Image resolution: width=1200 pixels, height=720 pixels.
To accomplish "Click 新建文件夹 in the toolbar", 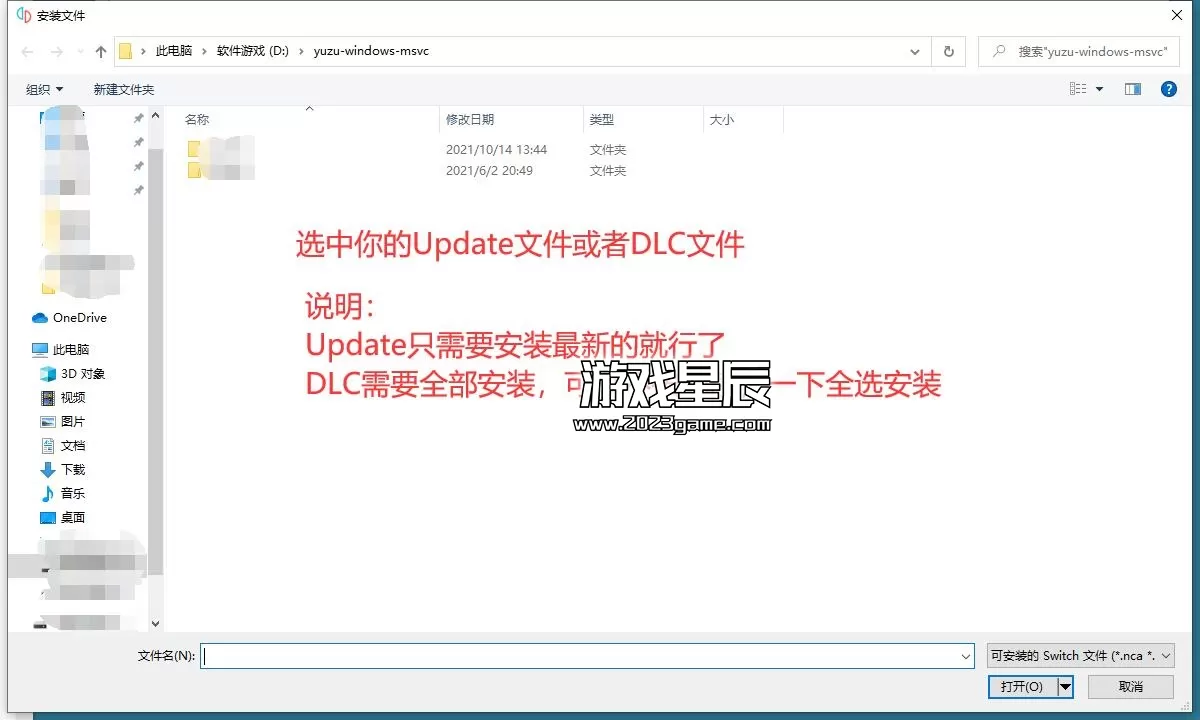I will click(124, 89).
